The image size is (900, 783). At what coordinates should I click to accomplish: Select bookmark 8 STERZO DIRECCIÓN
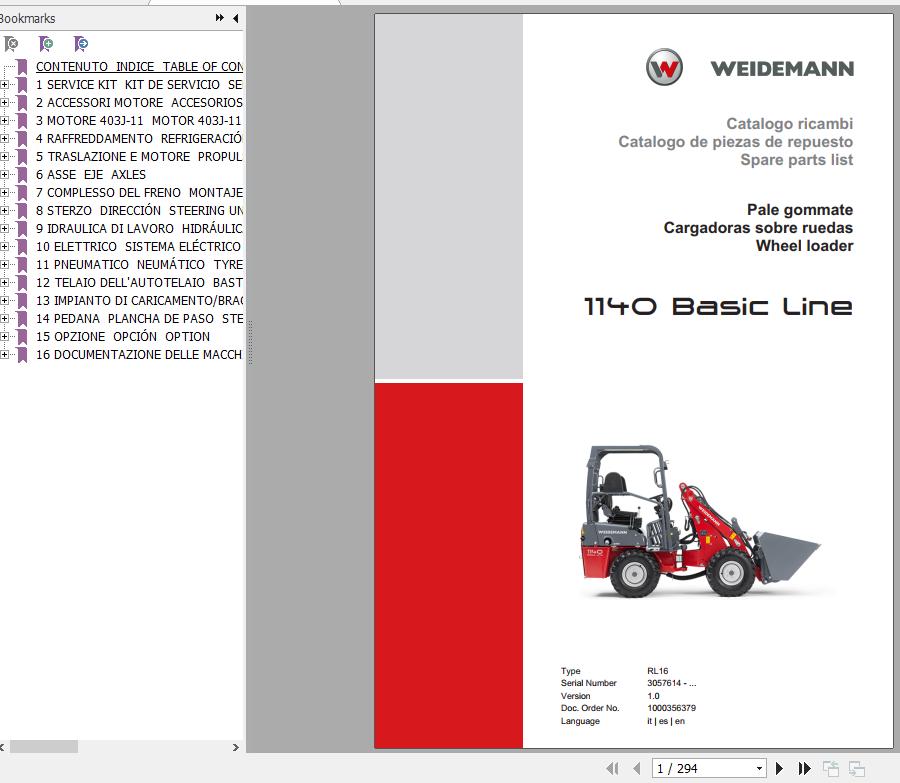[139, 210]
